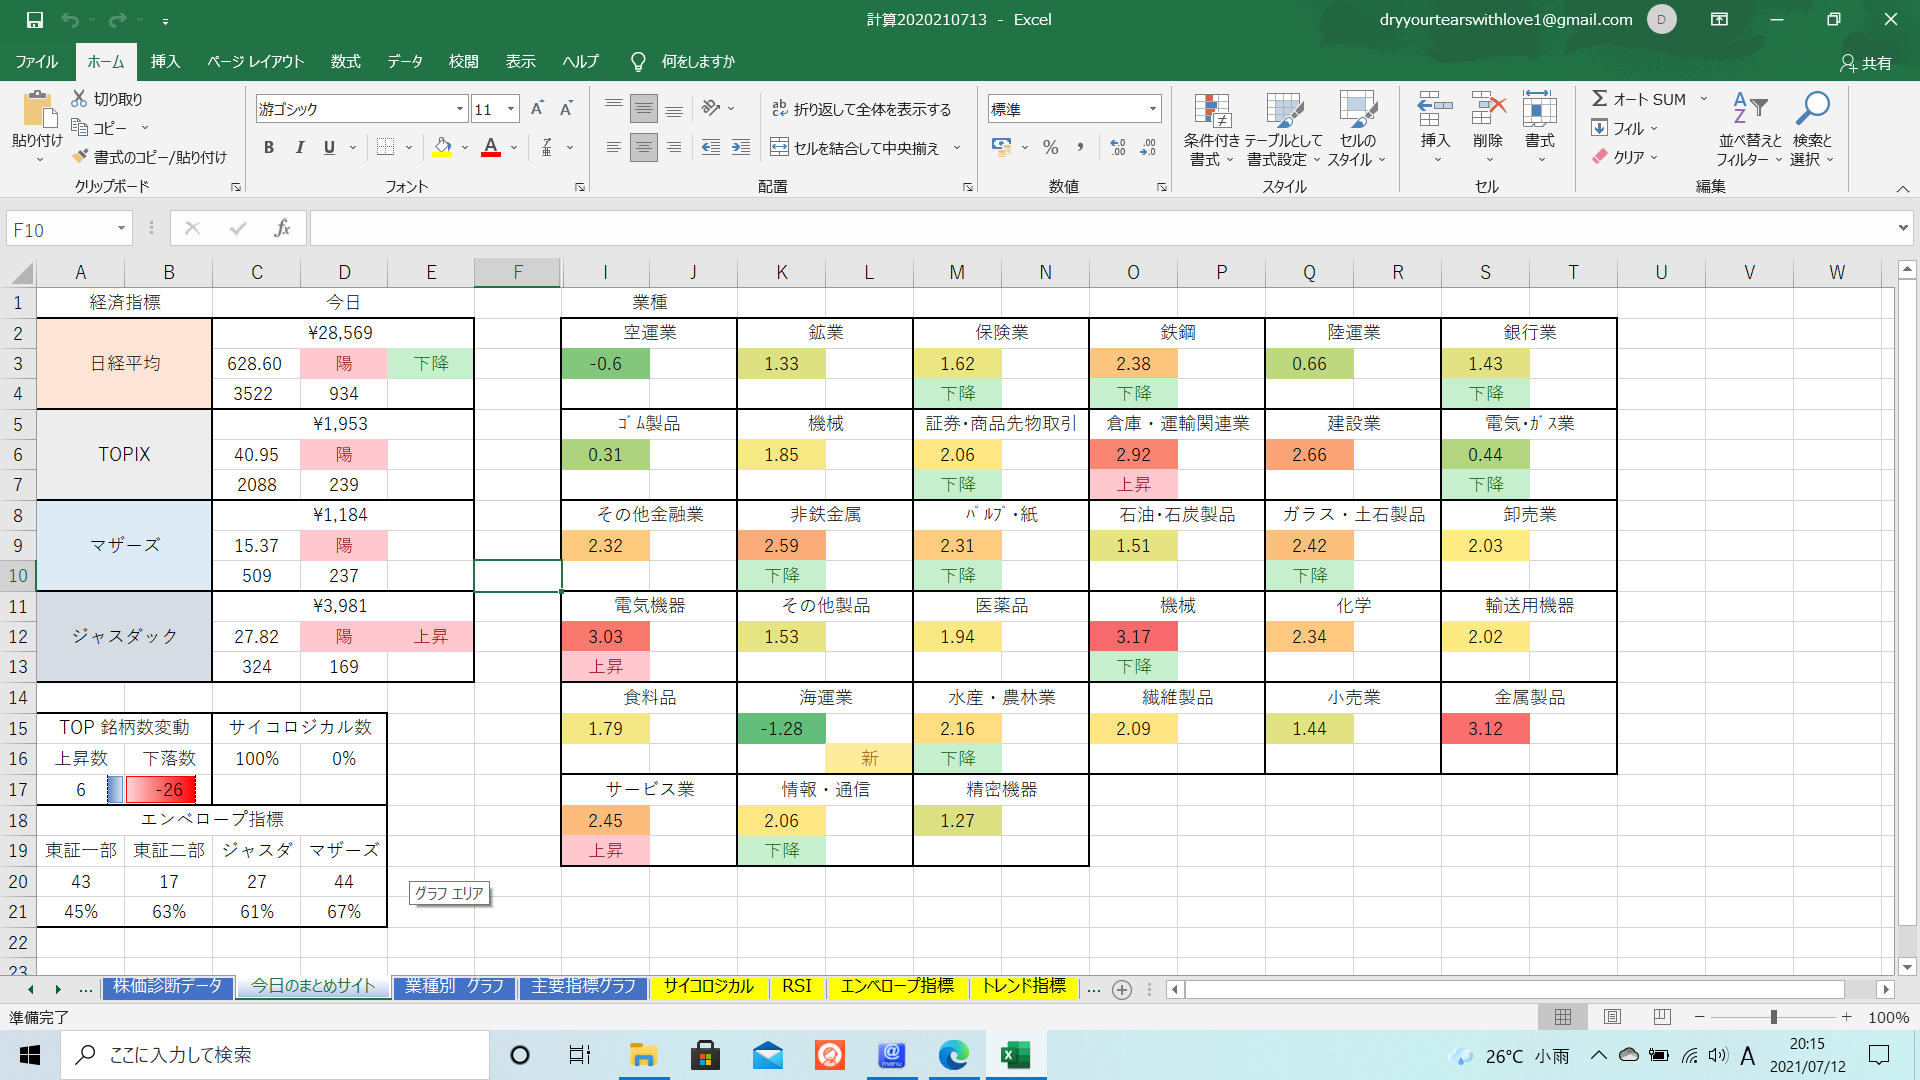Open the font name dropdown
The image size is (1920, 1080).
tap(460, 109)
